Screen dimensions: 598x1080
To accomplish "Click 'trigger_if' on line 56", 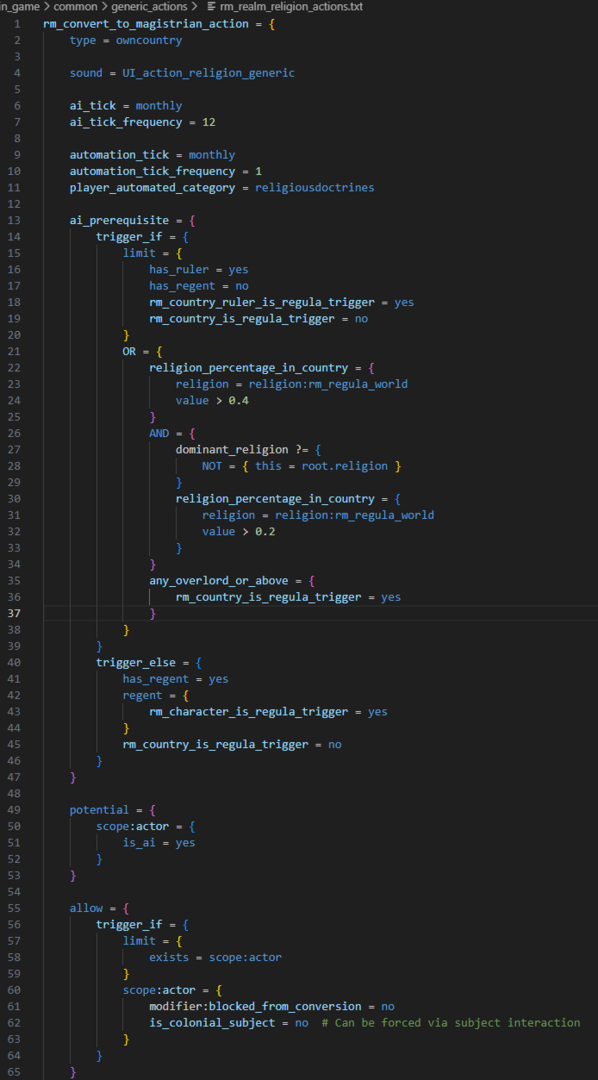I will click(x=129, y=925).
